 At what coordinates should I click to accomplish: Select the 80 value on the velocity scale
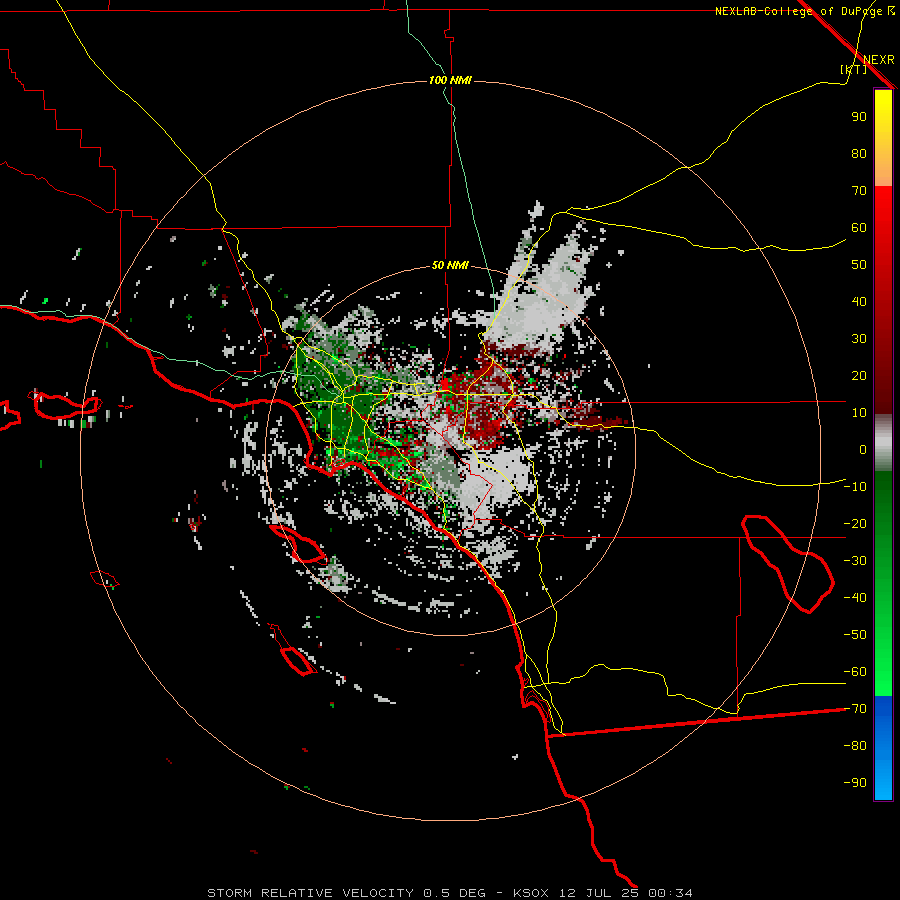859,153
